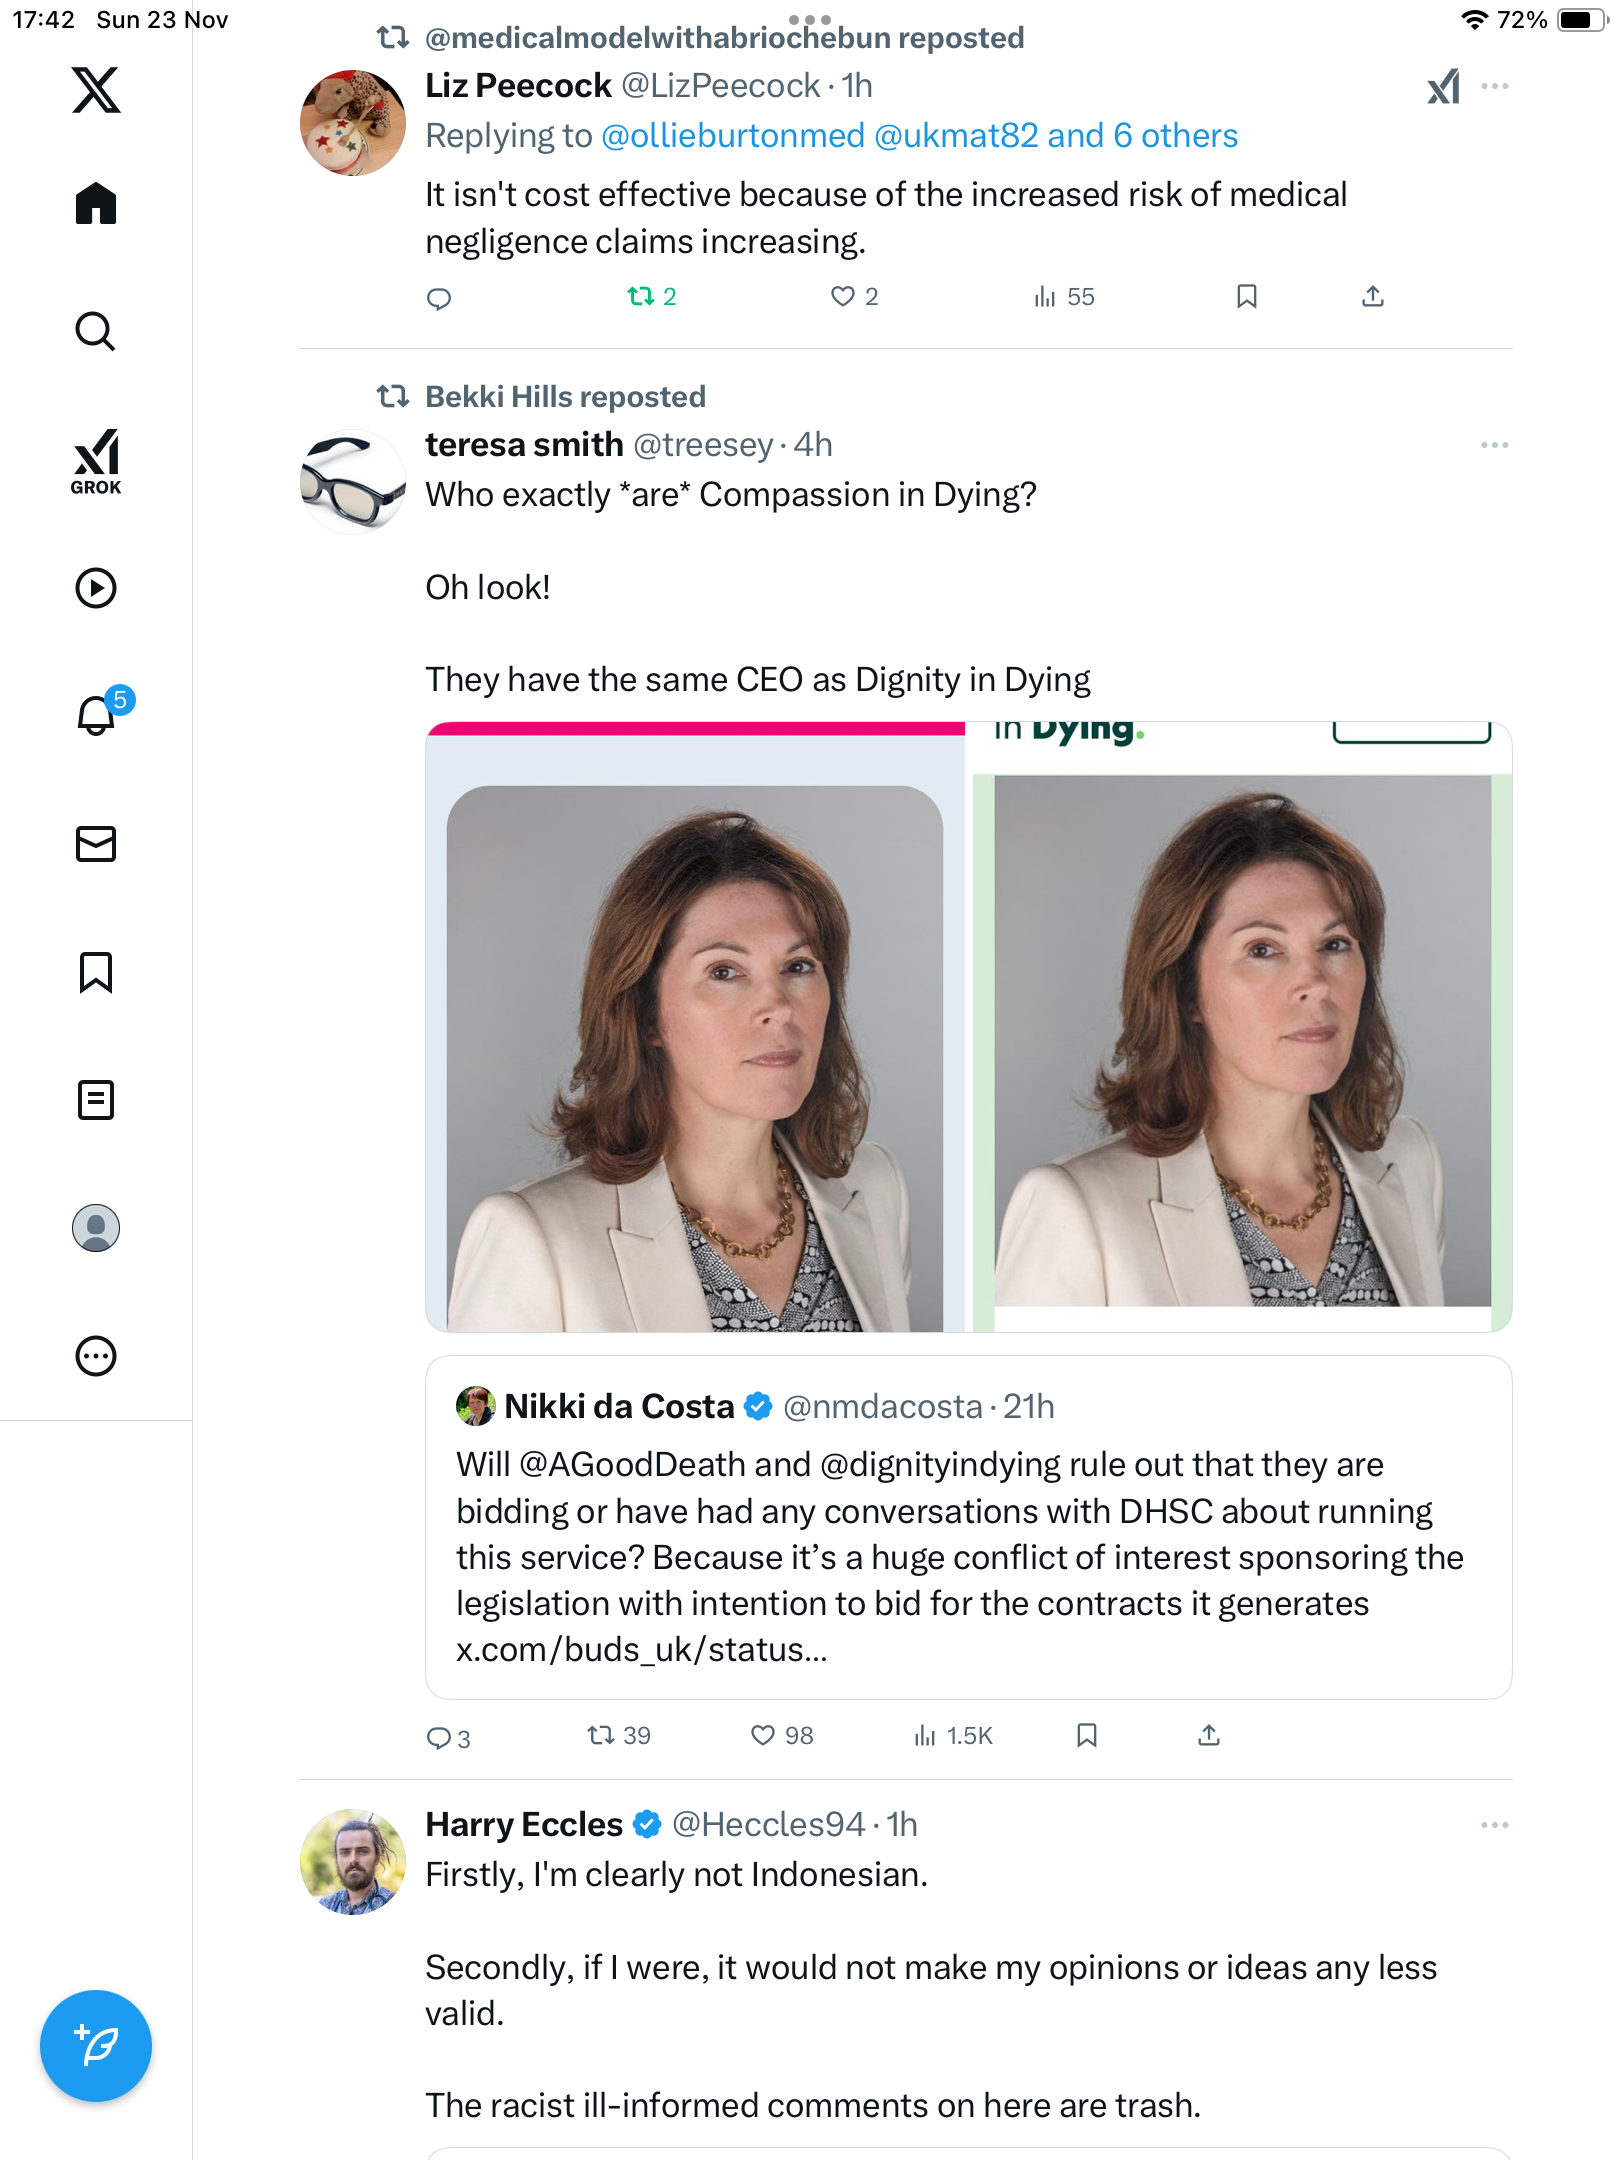Bookmark Liz Peecock's post
The height and width of the screenshot is (2160, 1620).
[x=1247, y=296]
